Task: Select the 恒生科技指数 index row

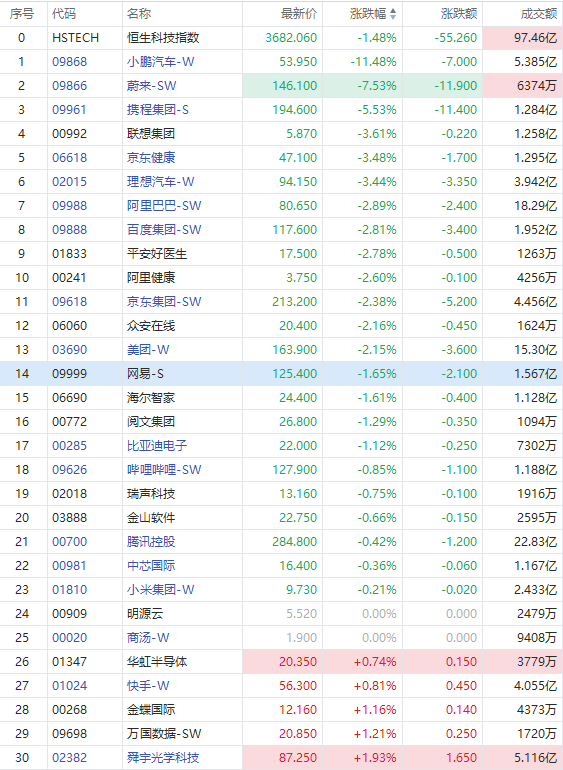Action: tap(282, 38)
